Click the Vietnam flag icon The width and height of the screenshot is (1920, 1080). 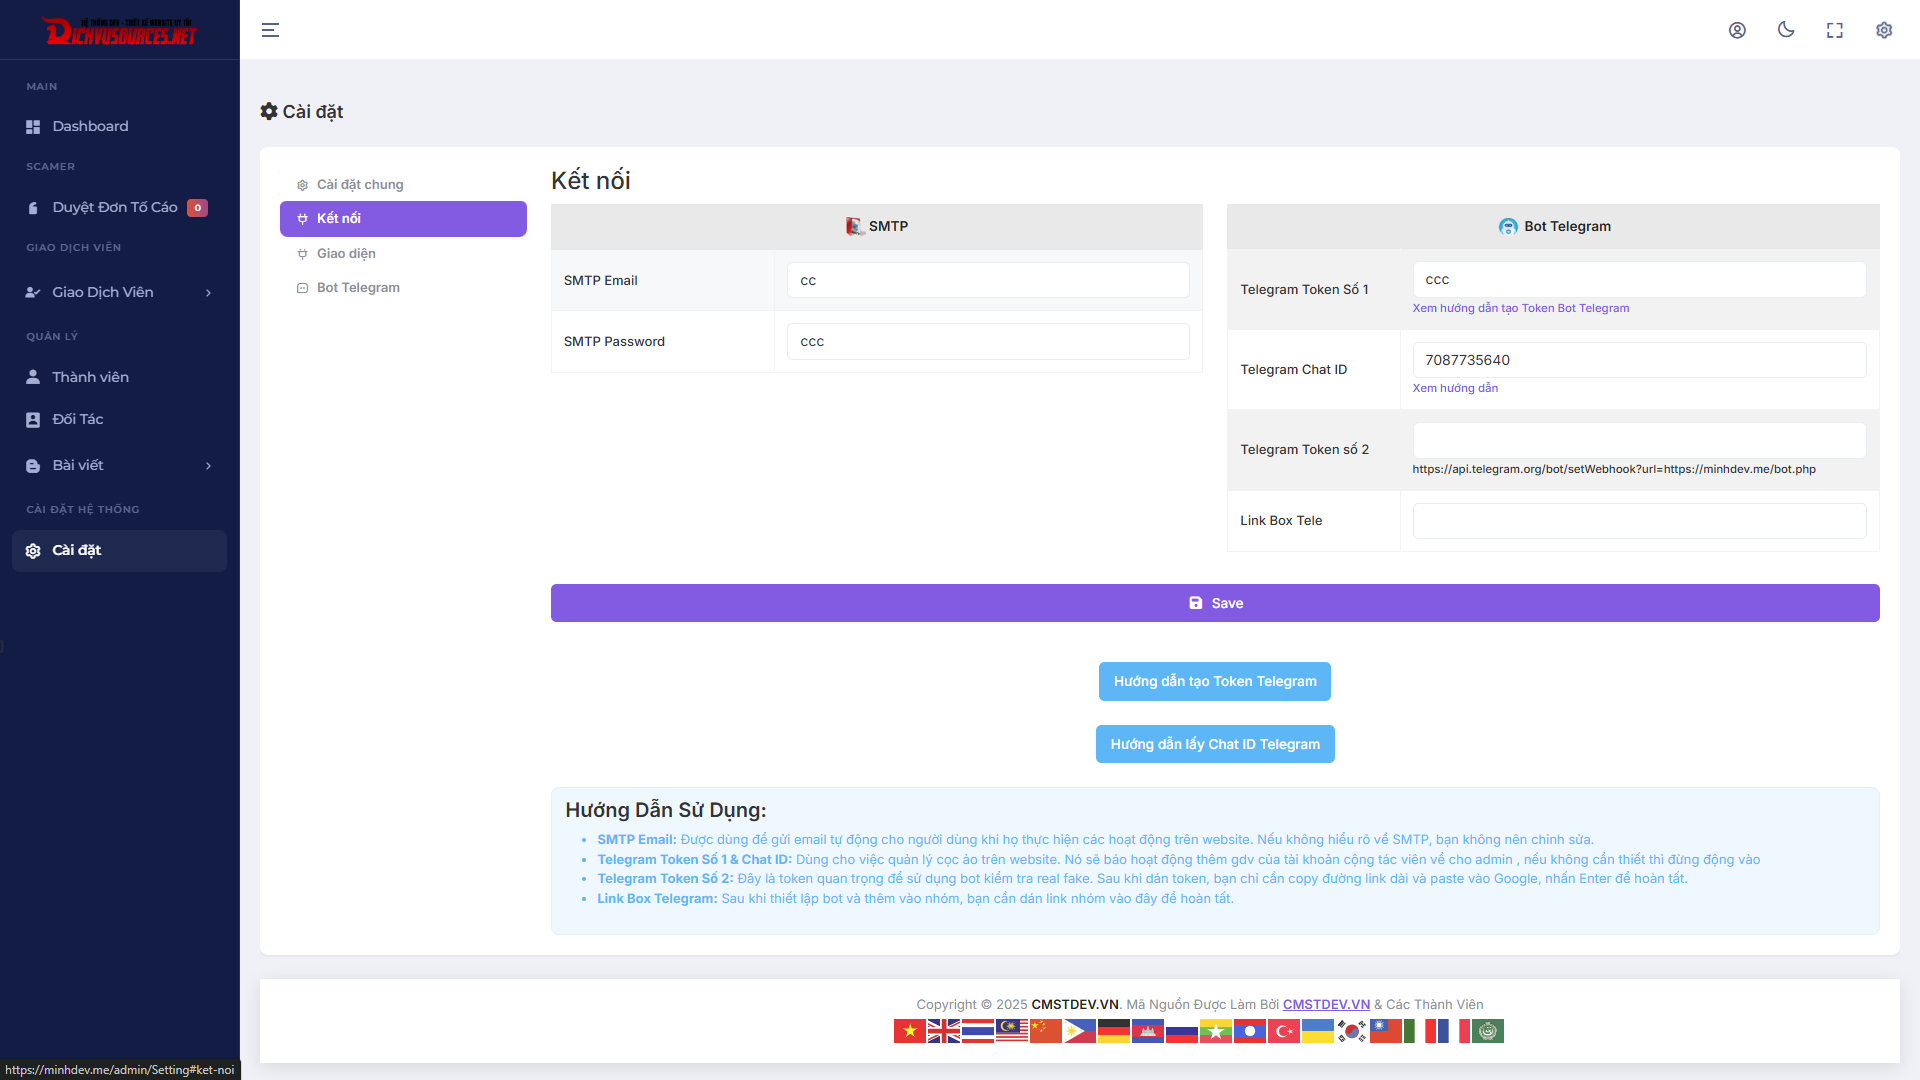(x=909, y=1031)
